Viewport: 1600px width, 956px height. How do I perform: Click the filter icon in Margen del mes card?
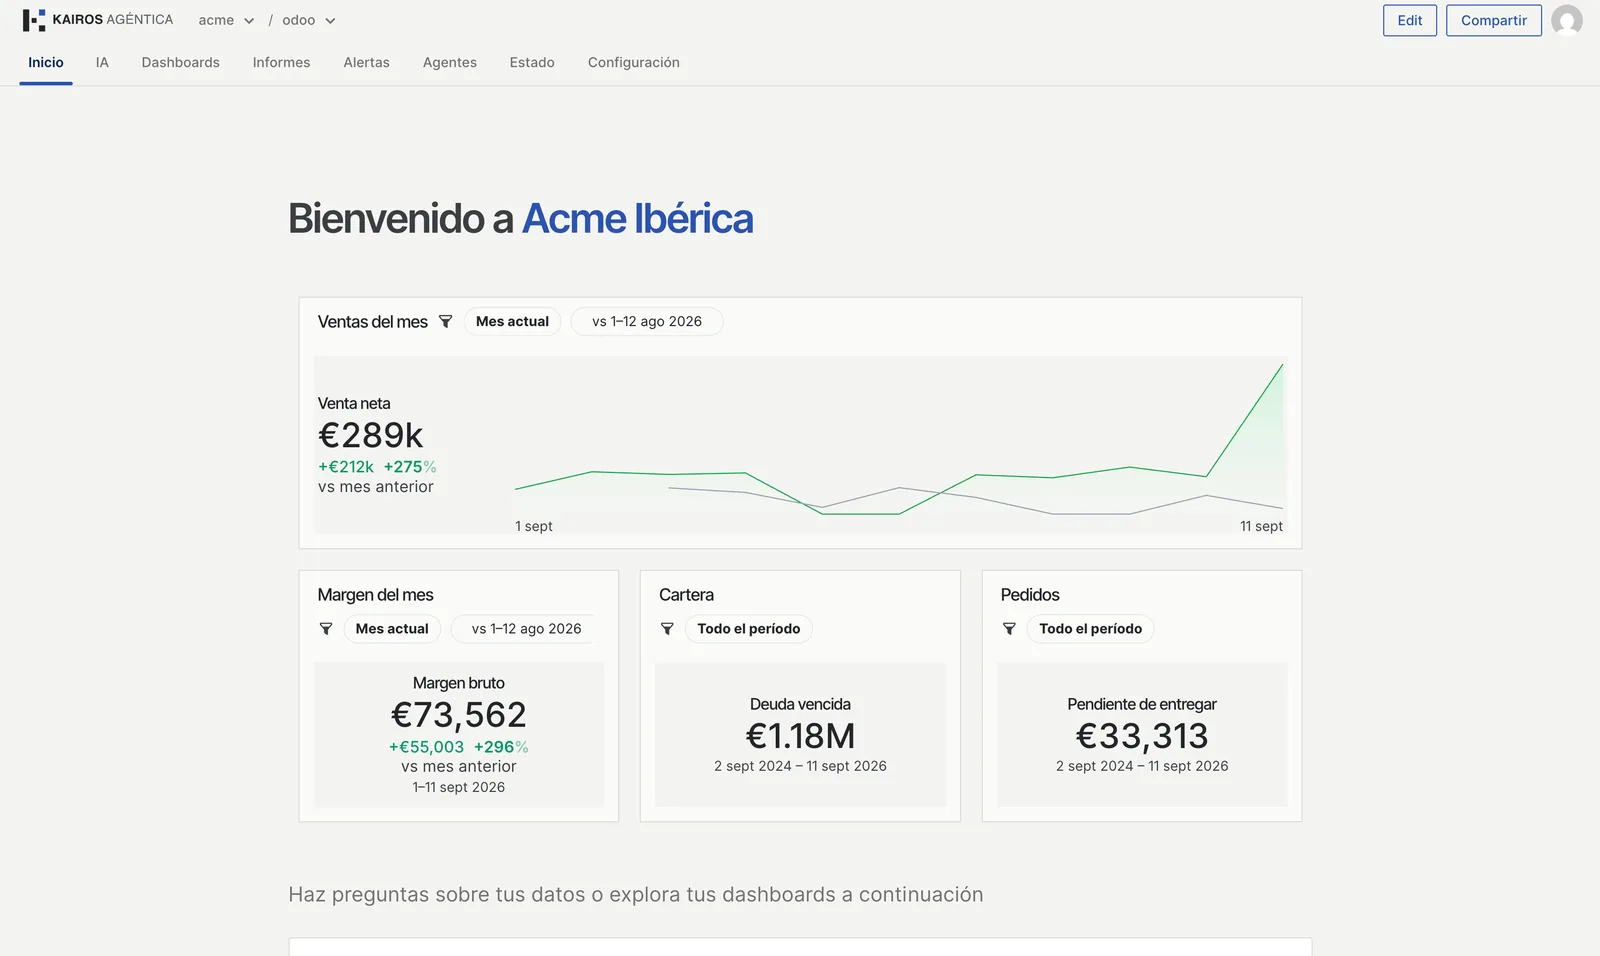click(326, 629)
